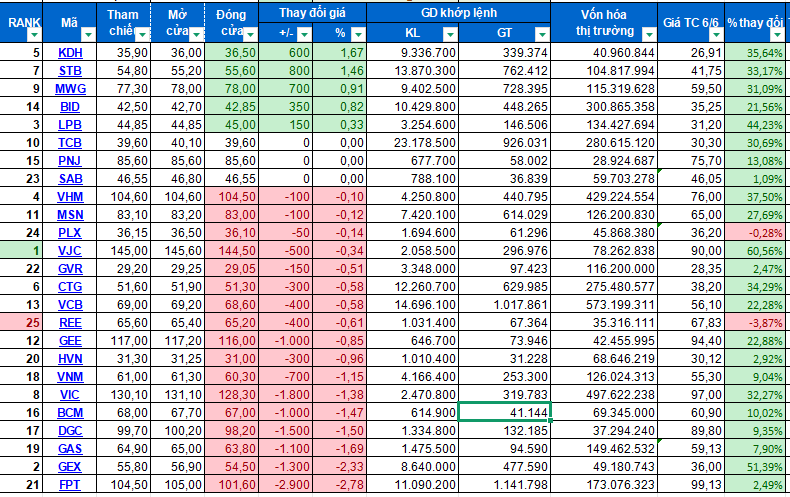Open the BID ticker link
Screen dimensions: 790x497
point(70,107)
